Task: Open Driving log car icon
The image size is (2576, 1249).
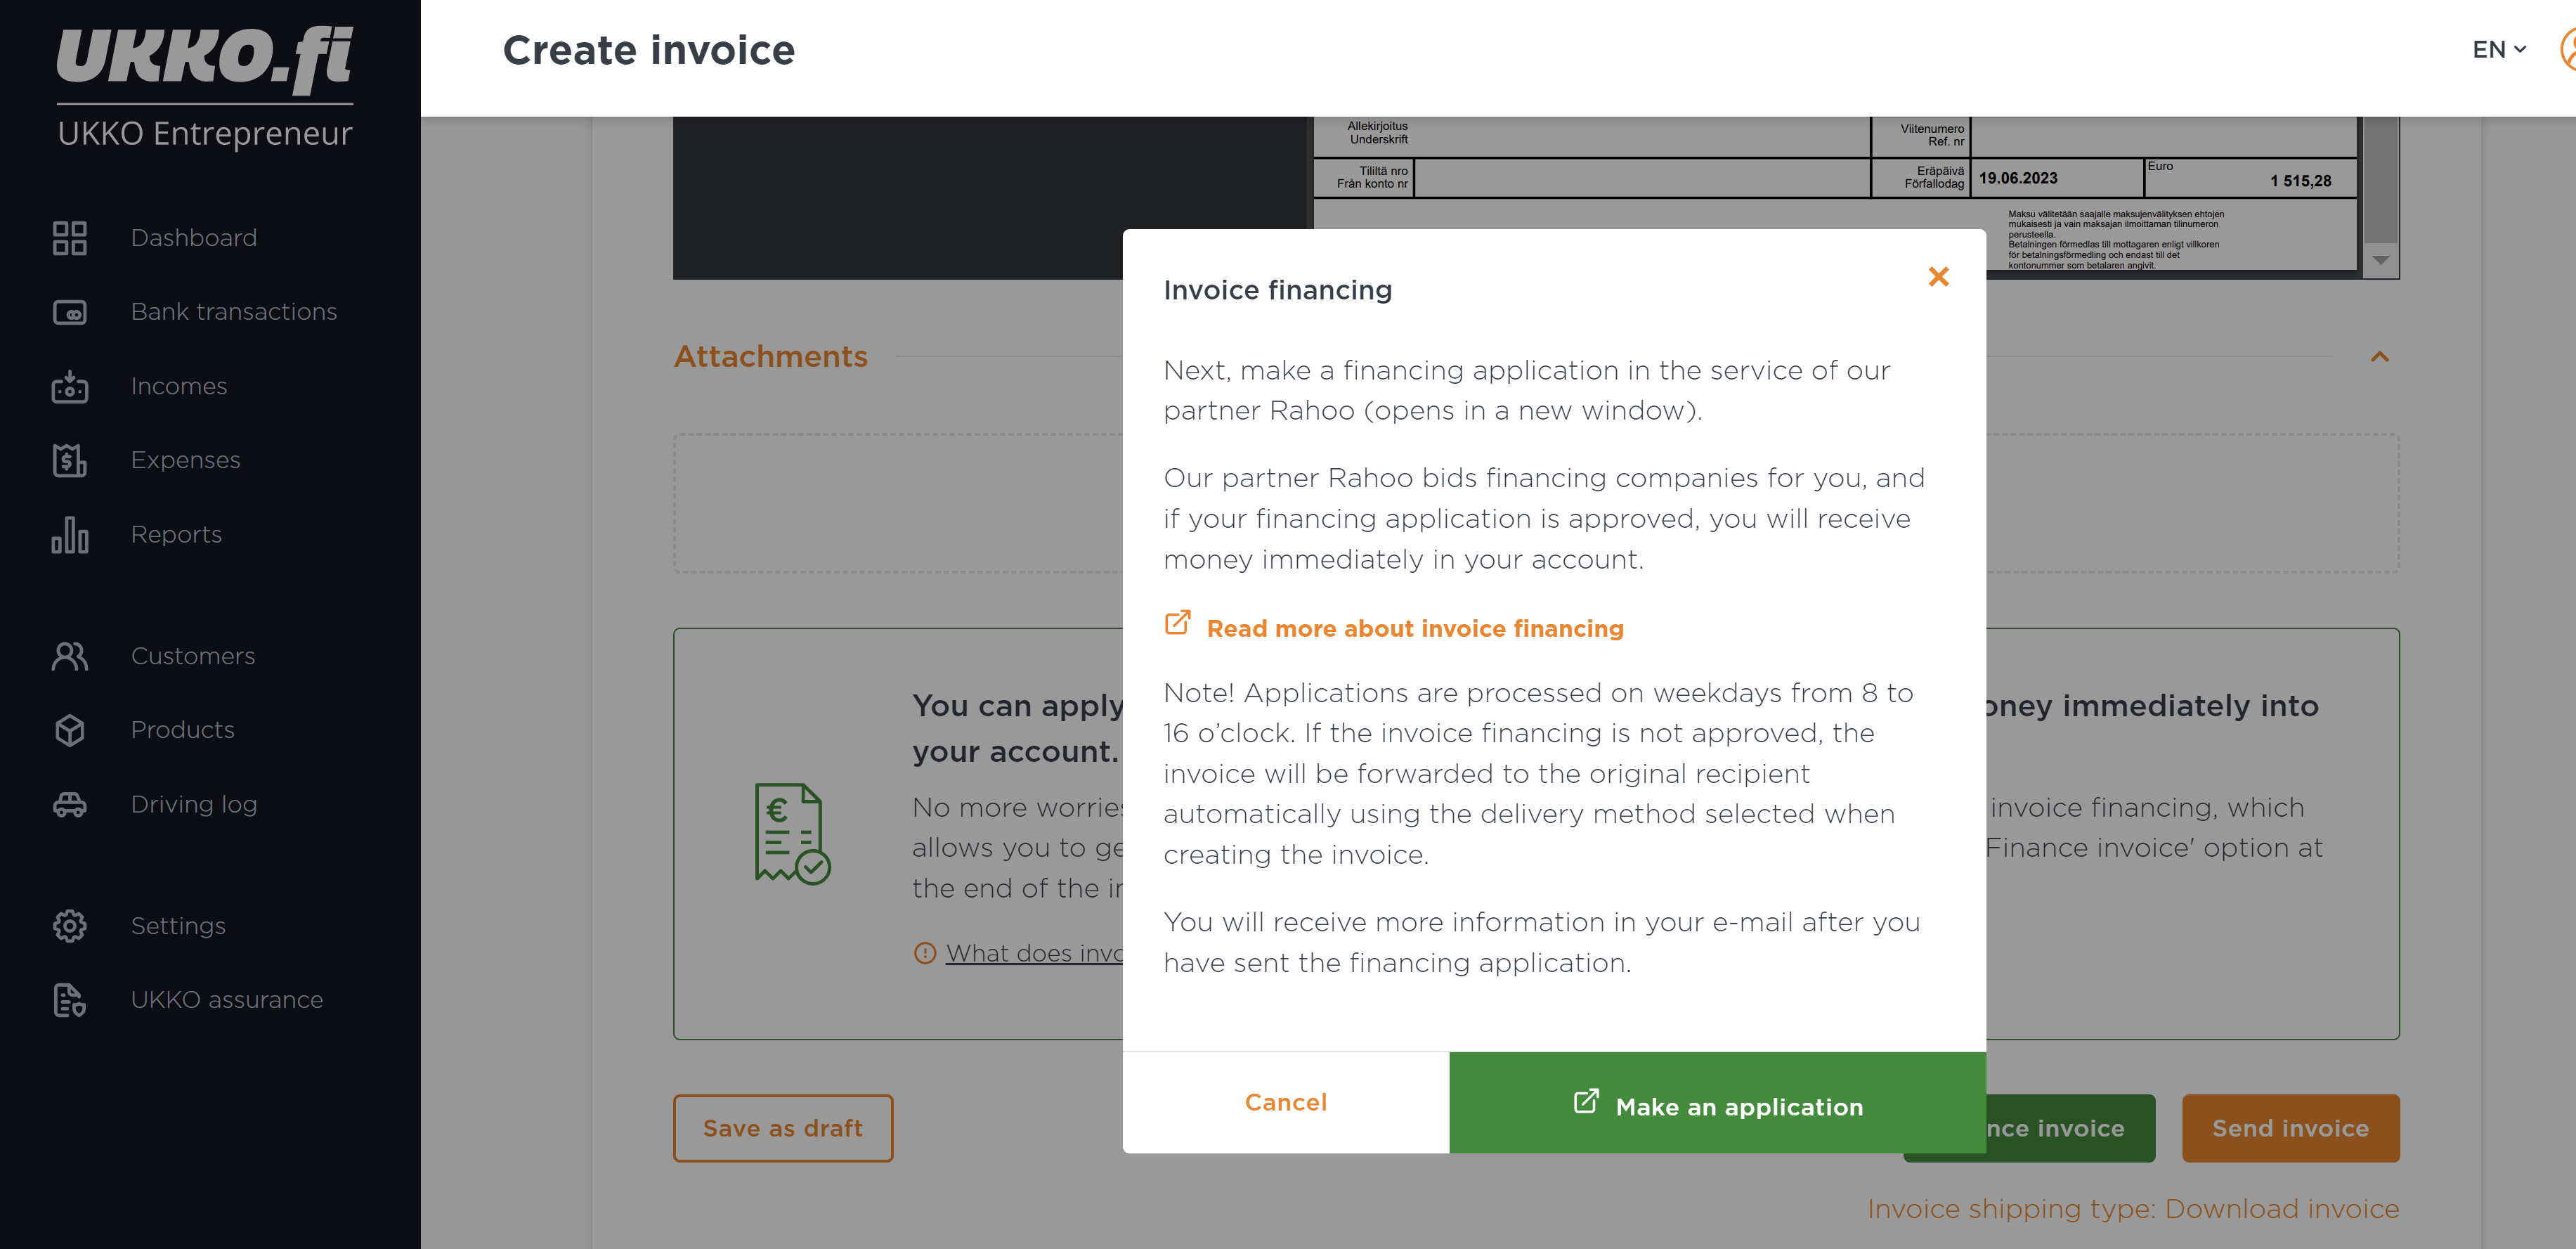Action: tap(69, 804)
